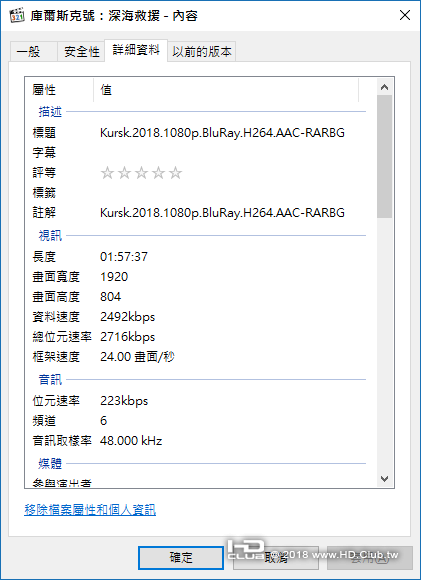This screenshot has width=421, height=580.
Task: Click the 音訊 section heading
Action: [50, 380]
